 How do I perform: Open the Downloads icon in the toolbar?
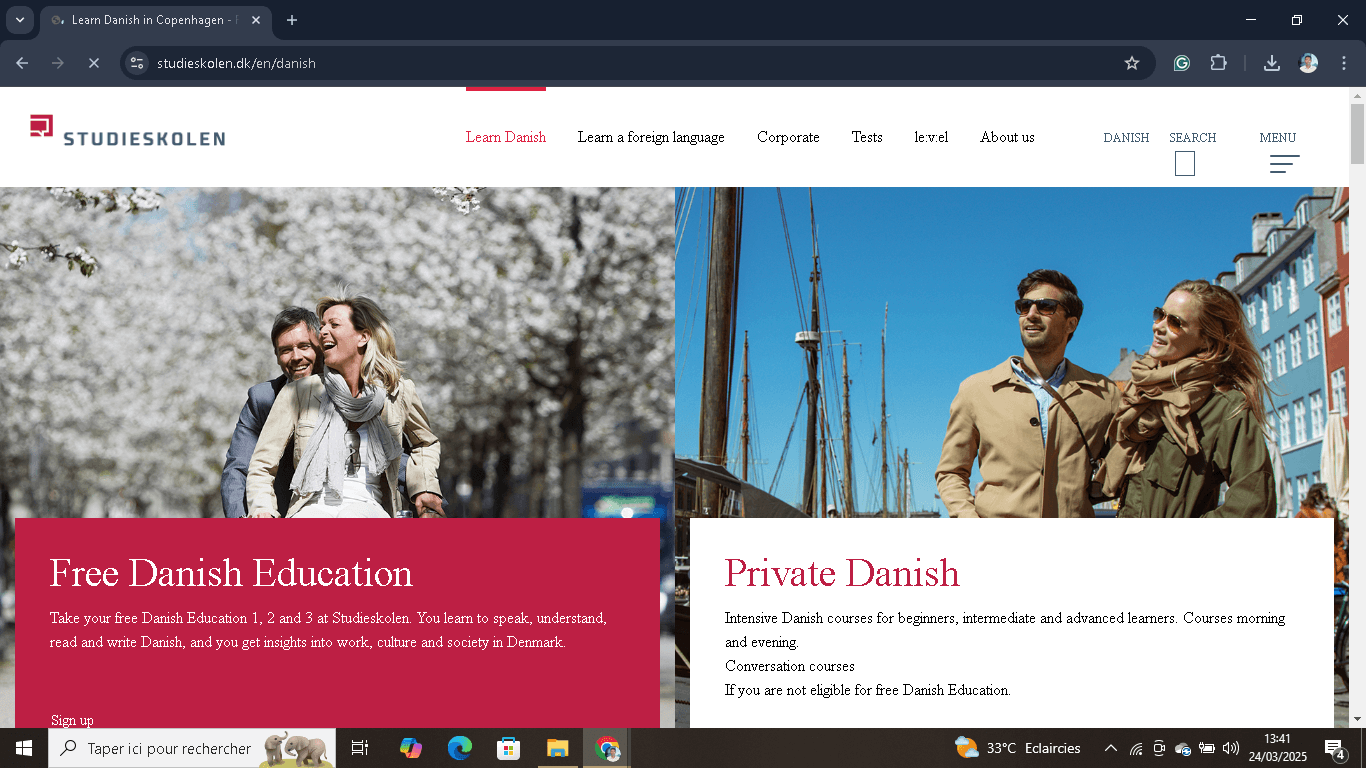click(x=1271, y=62)
